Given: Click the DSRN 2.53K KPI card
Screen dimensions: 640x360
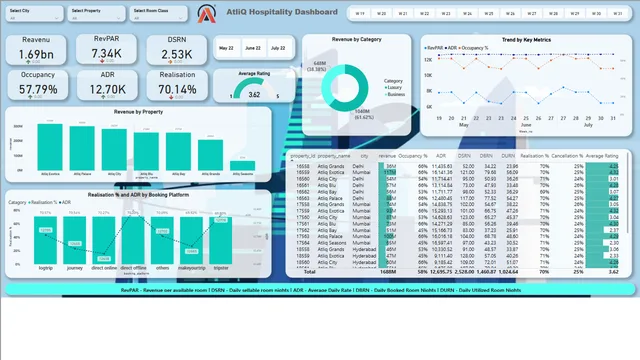Looking at the screenshot, I should [177, 50].
